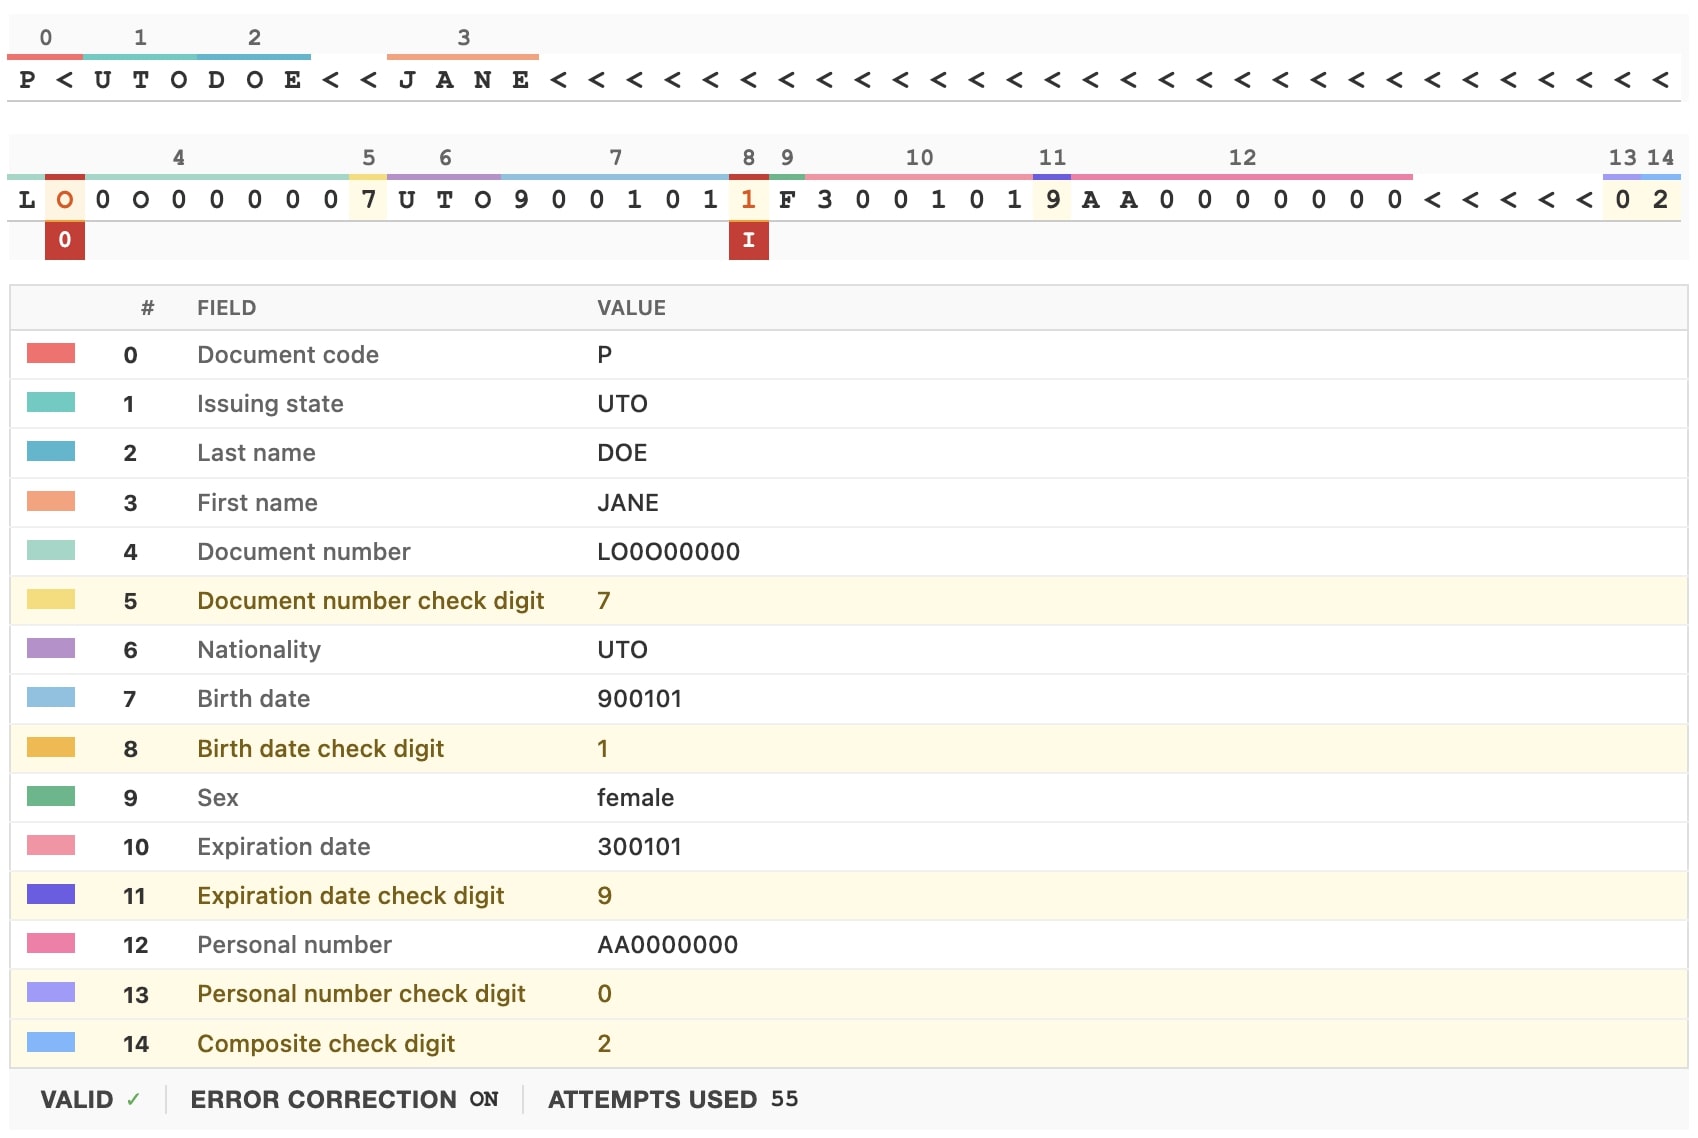Select the FIELD column header

coord(227,308)
